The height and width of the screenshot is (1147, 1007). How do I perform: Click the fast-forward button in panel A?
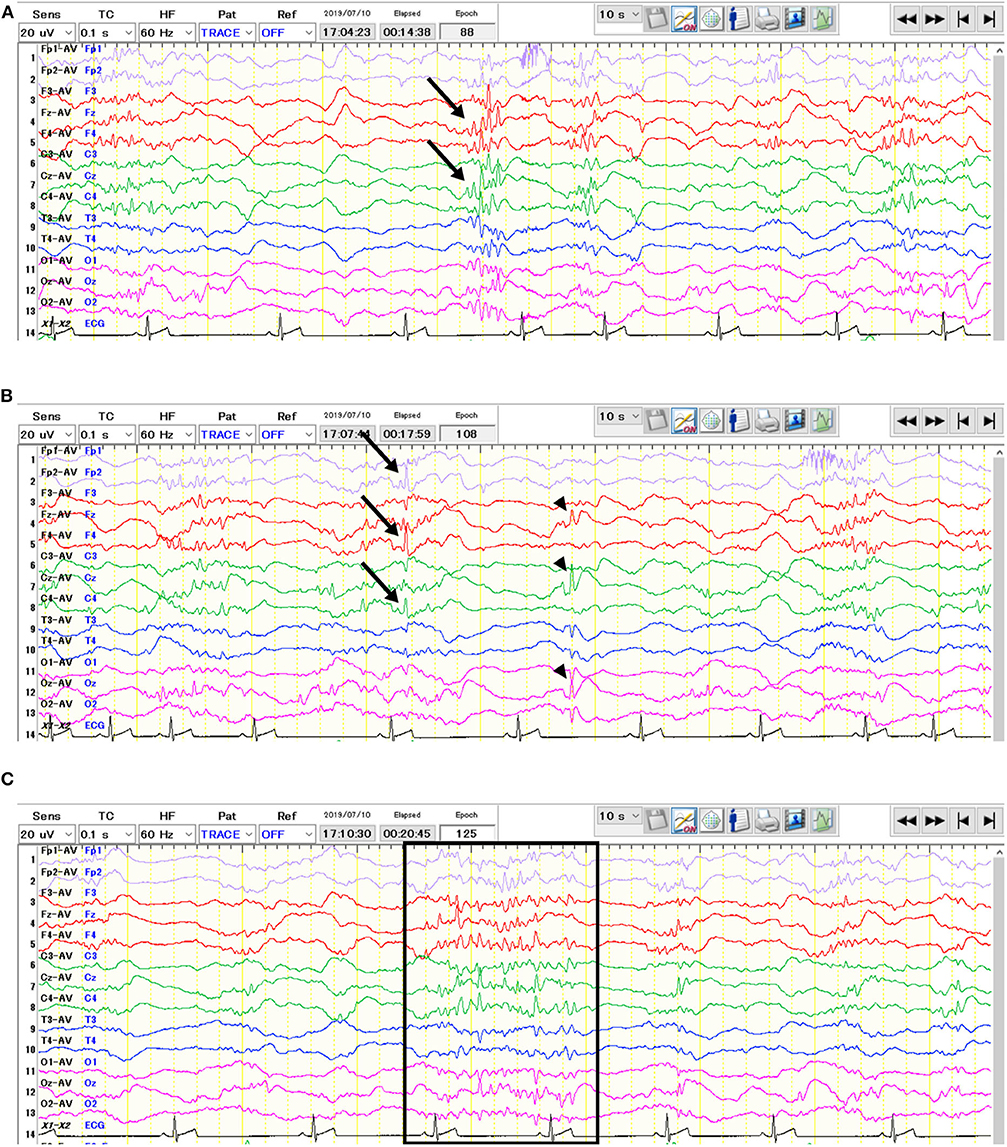click(x=935, y=20)
